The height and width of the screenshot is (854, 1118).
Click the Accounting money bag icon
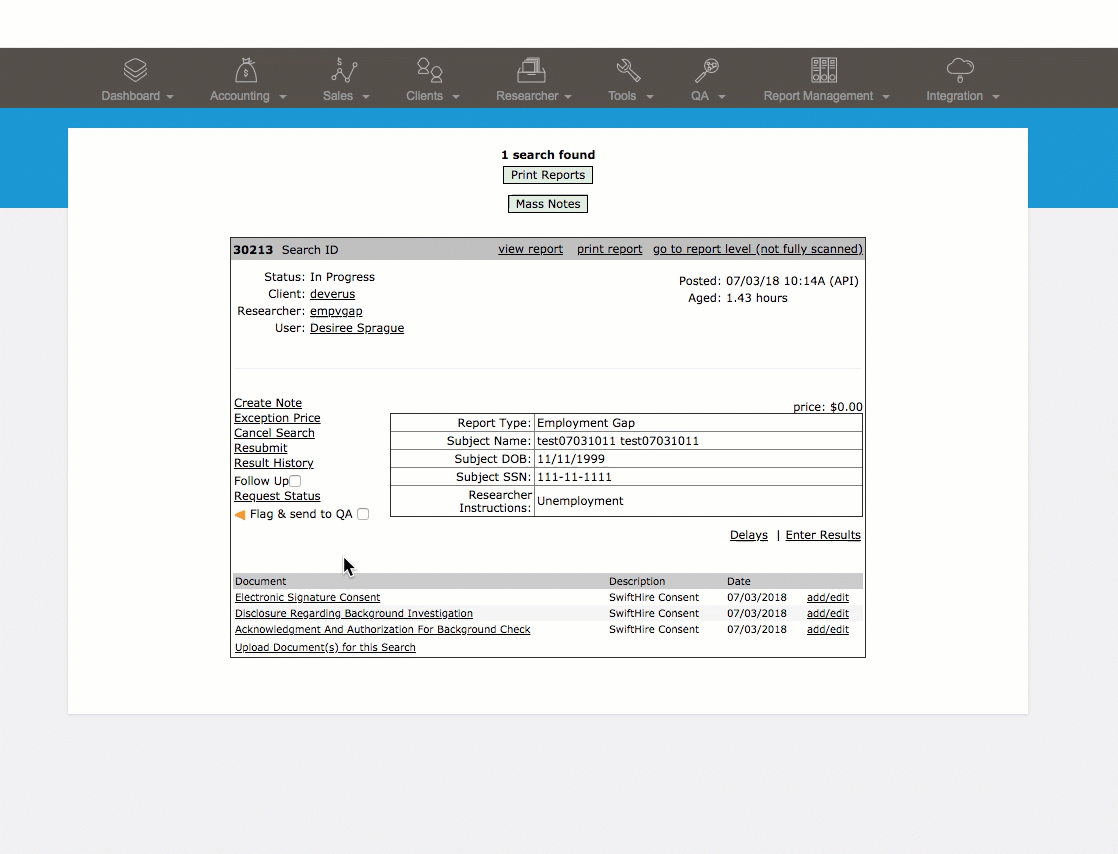tap(246, 70)
